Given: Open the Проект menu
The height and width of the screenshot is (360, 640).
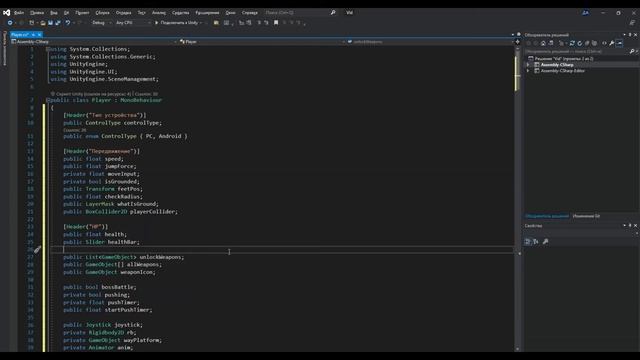Looking at the screenshot, I should tap(82, 13).
